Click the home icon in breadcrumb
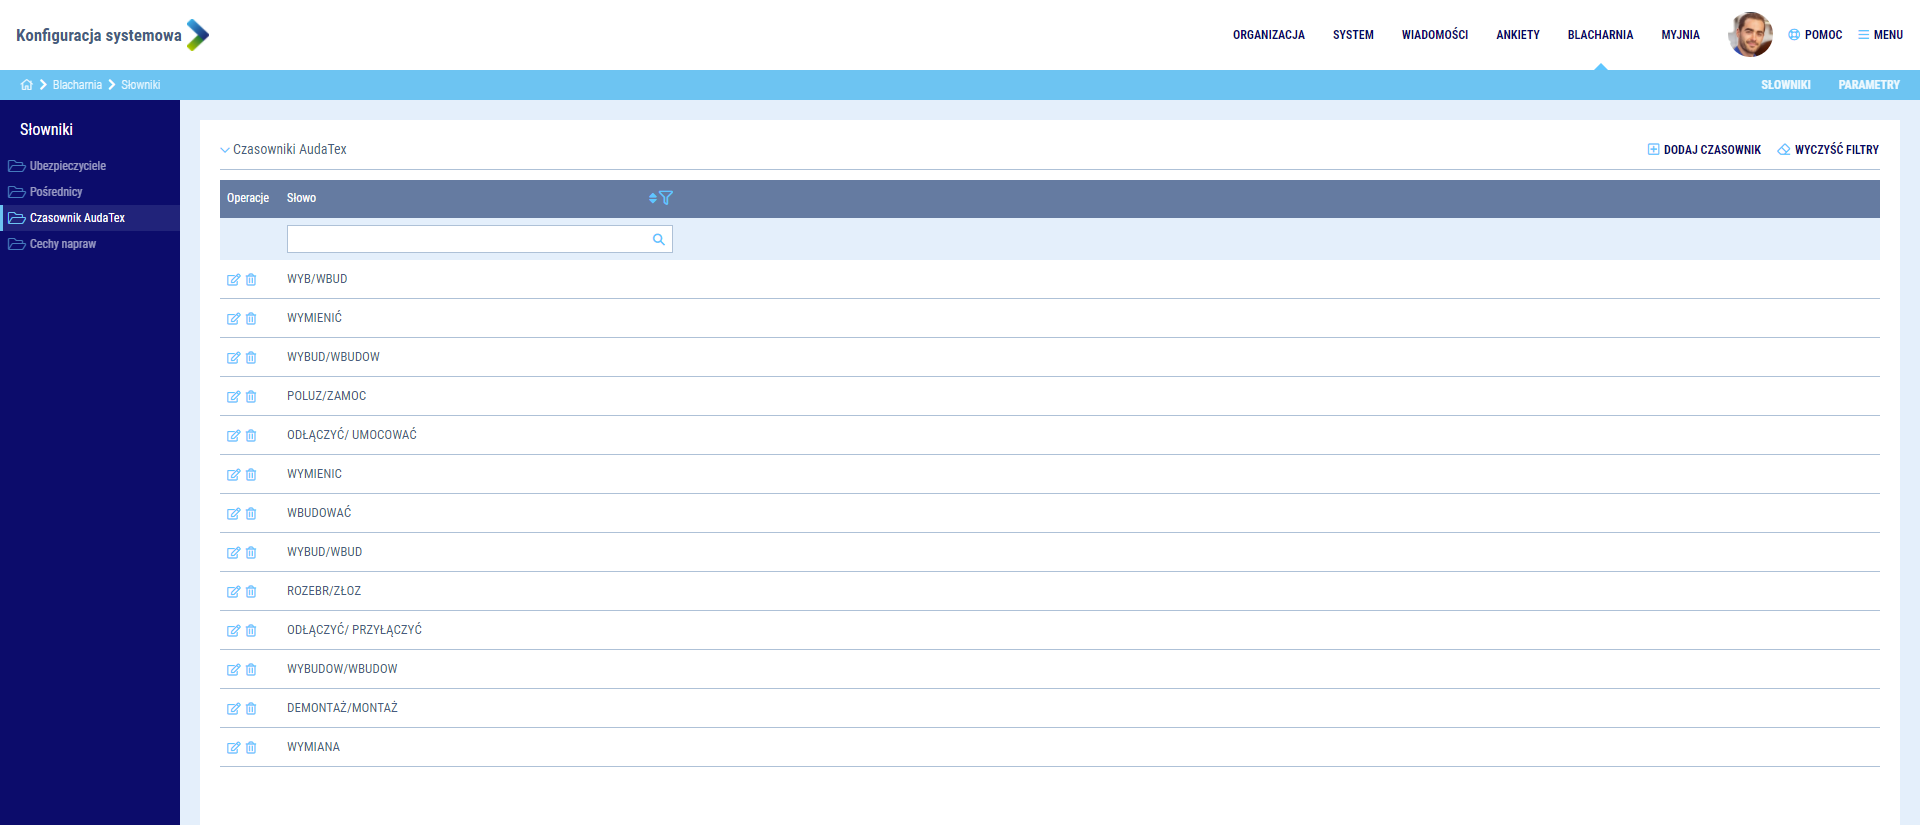The image size is (1920, 825). point(27,85)
